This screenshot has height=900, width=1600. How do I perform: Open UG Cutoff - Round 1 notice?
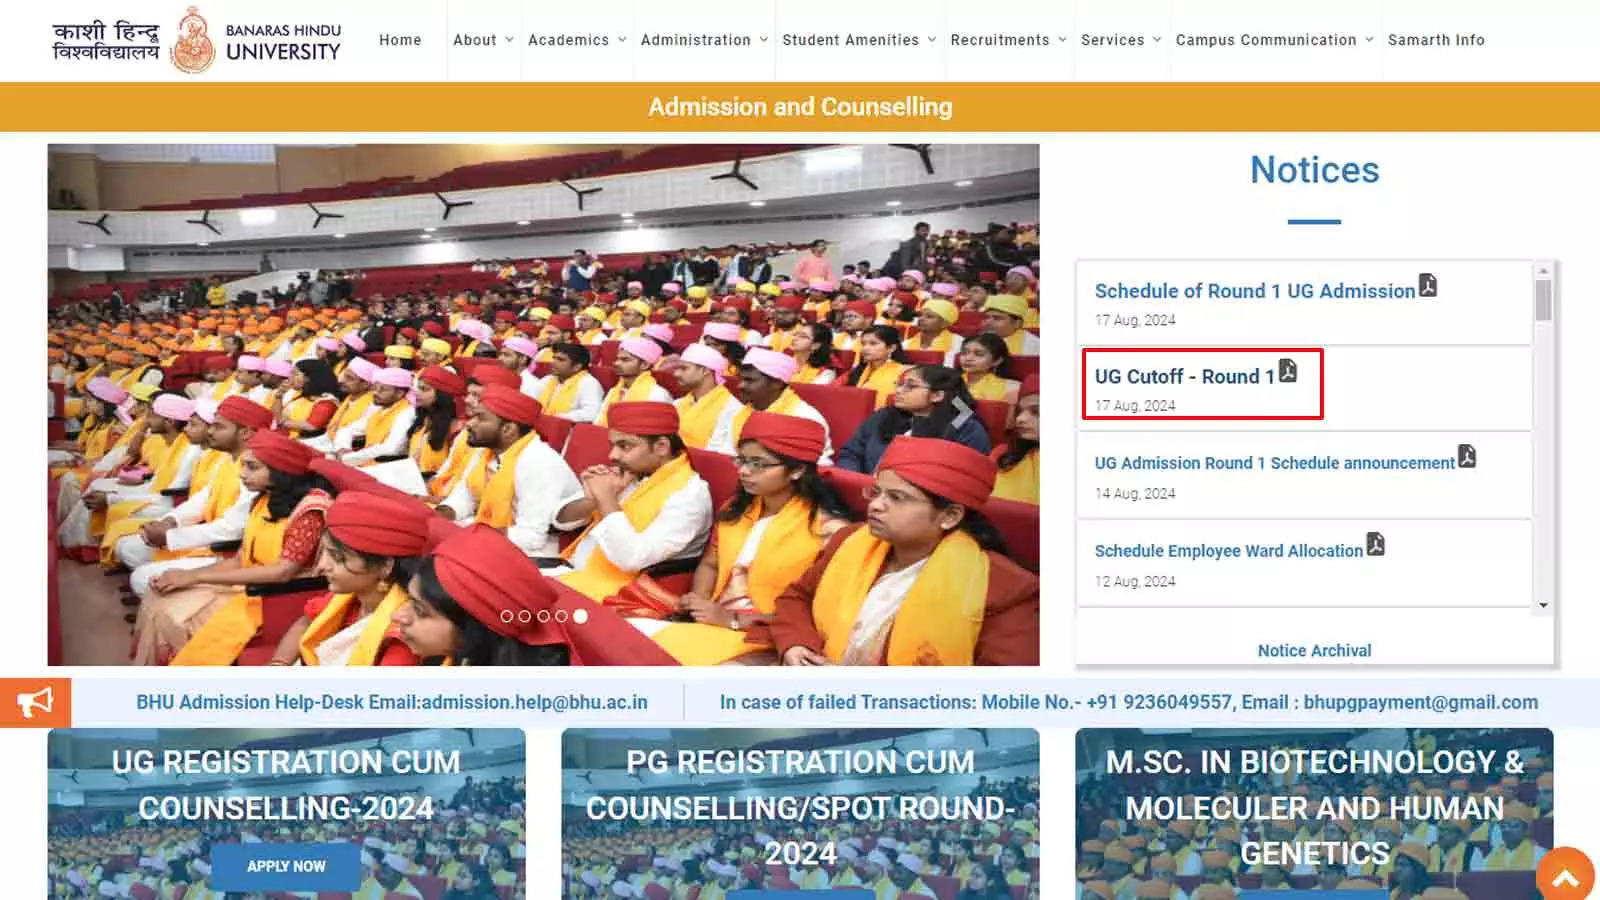[1184, 376]
